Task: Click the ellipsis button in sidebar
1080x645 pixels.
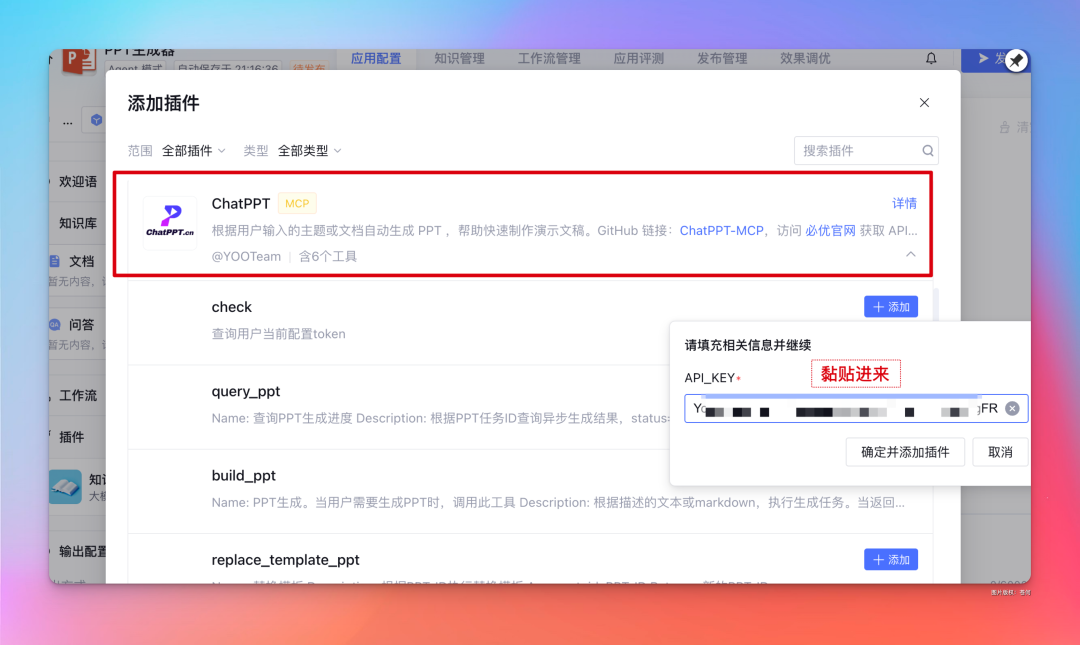Action: tap(68, 121)
